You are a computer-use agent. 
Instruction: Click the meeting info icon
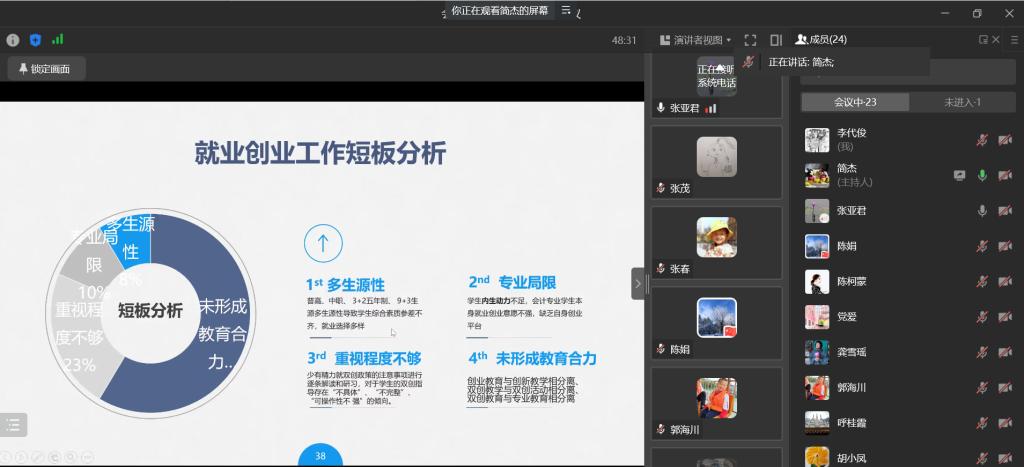point(13,40)
